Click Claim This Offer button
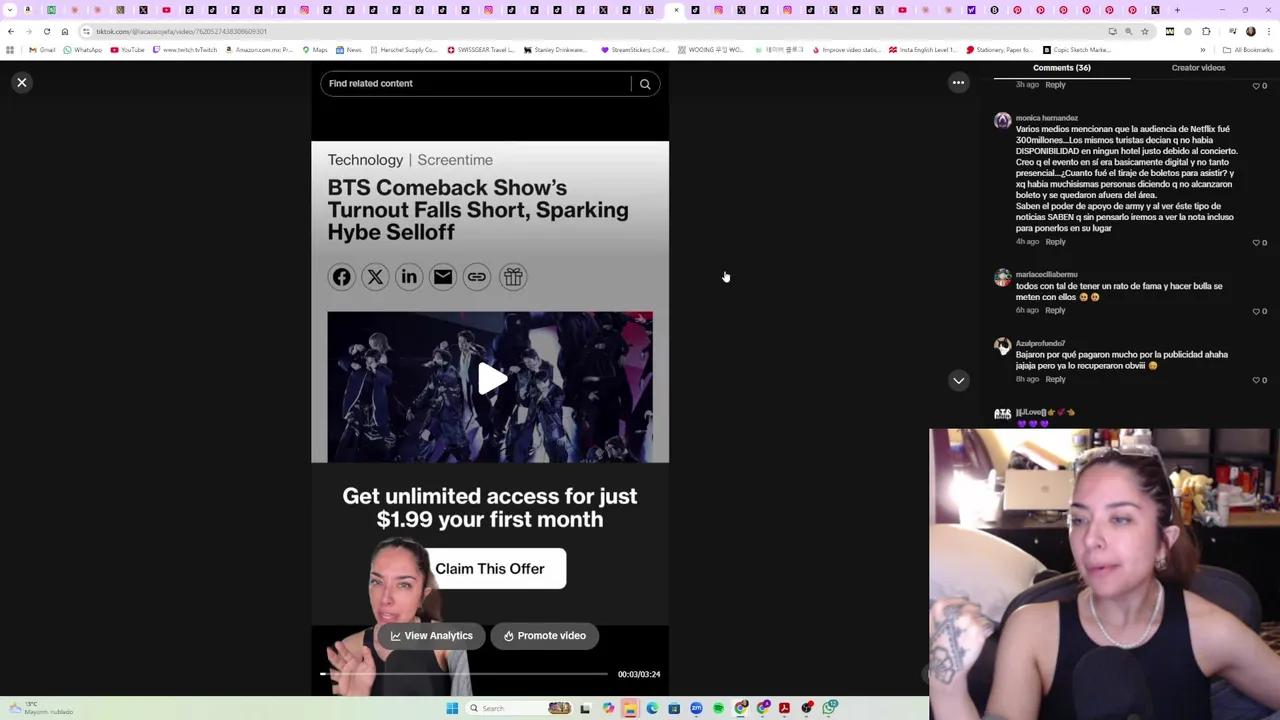 click(490, 569)
